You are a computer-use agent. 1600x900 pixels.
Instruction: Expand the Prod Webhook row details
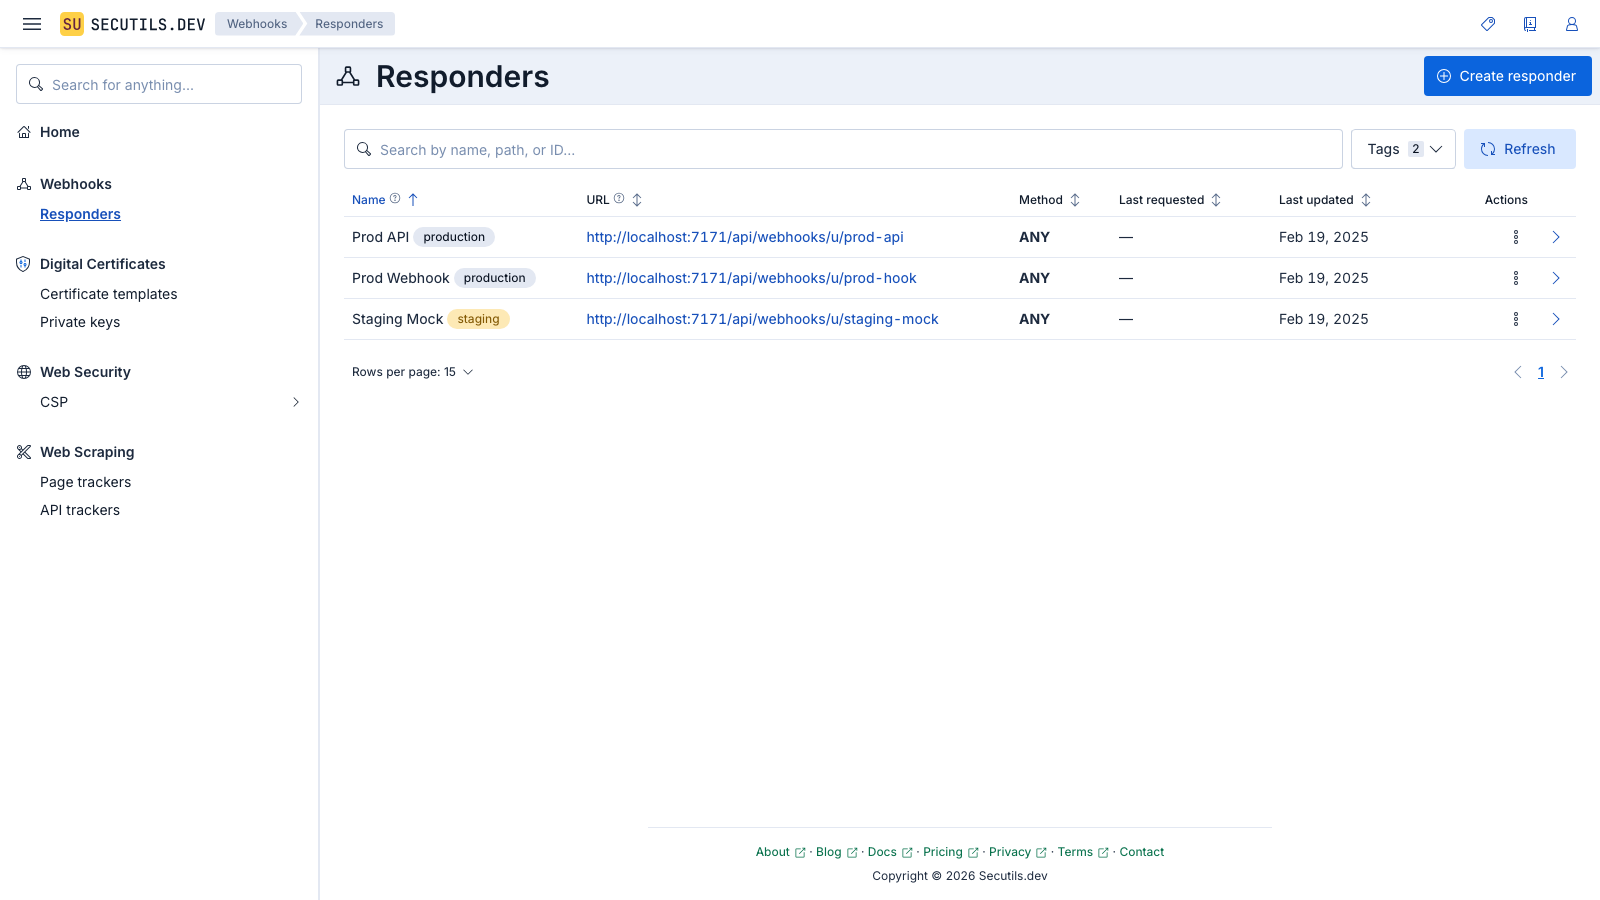pos(1556,278)
